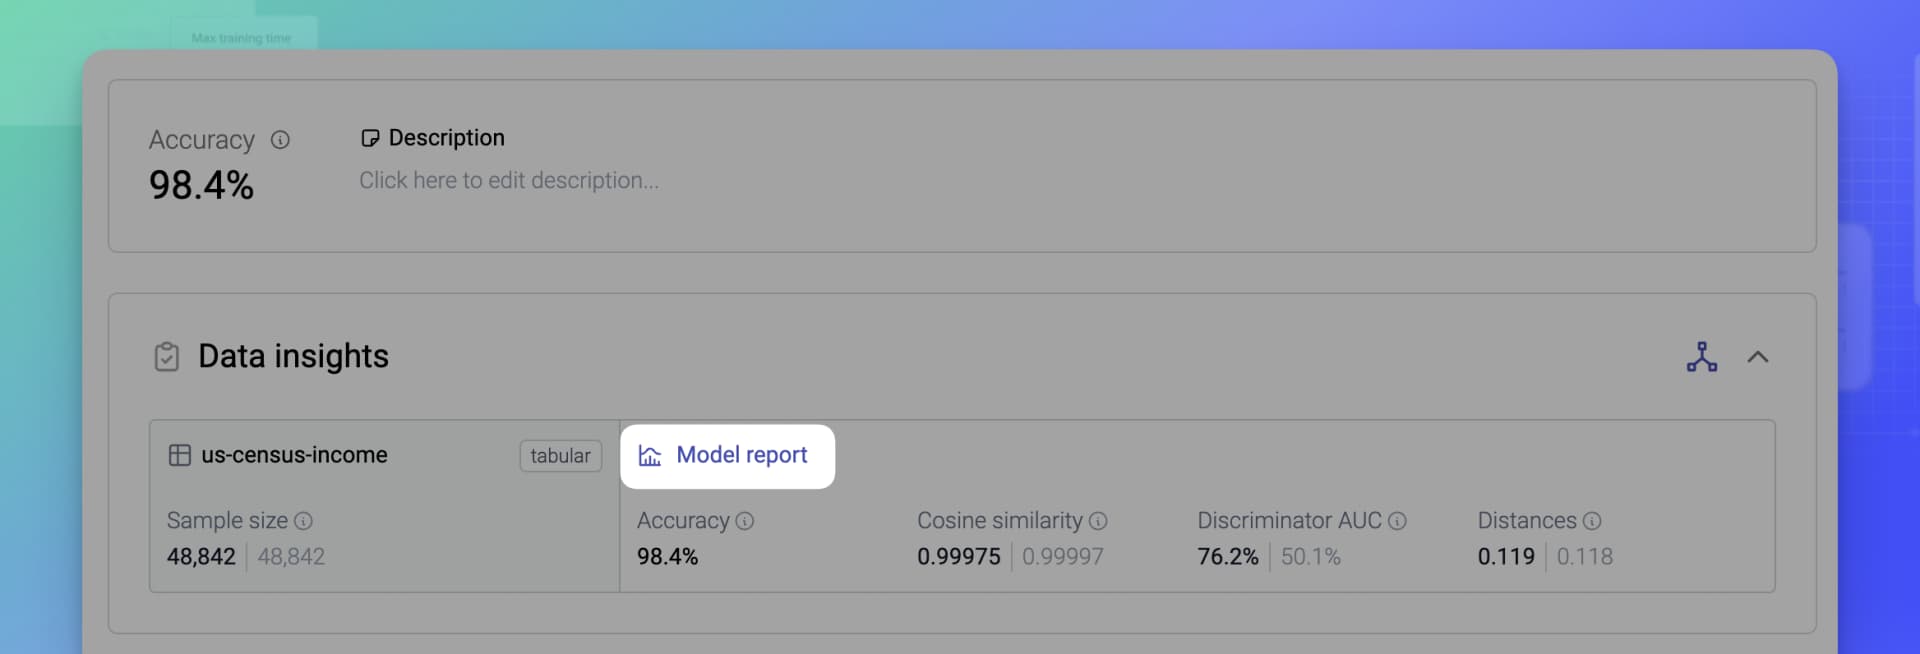
Task: Open the info icon next to Cosine similarity
Action: click(1098, 520)
